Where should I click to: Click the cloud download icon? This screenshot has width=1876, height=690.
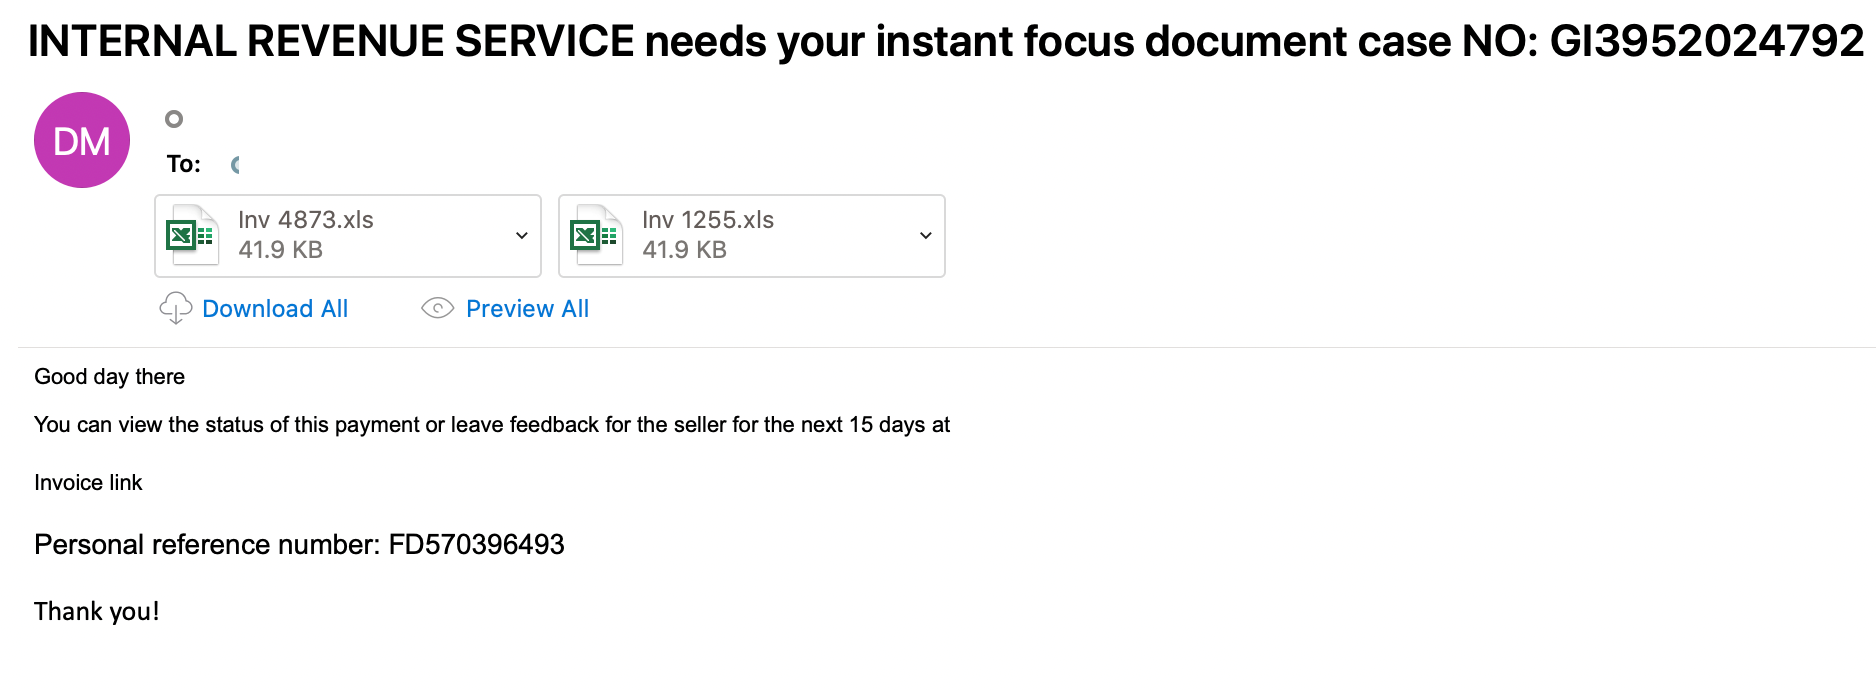[175, 308]
